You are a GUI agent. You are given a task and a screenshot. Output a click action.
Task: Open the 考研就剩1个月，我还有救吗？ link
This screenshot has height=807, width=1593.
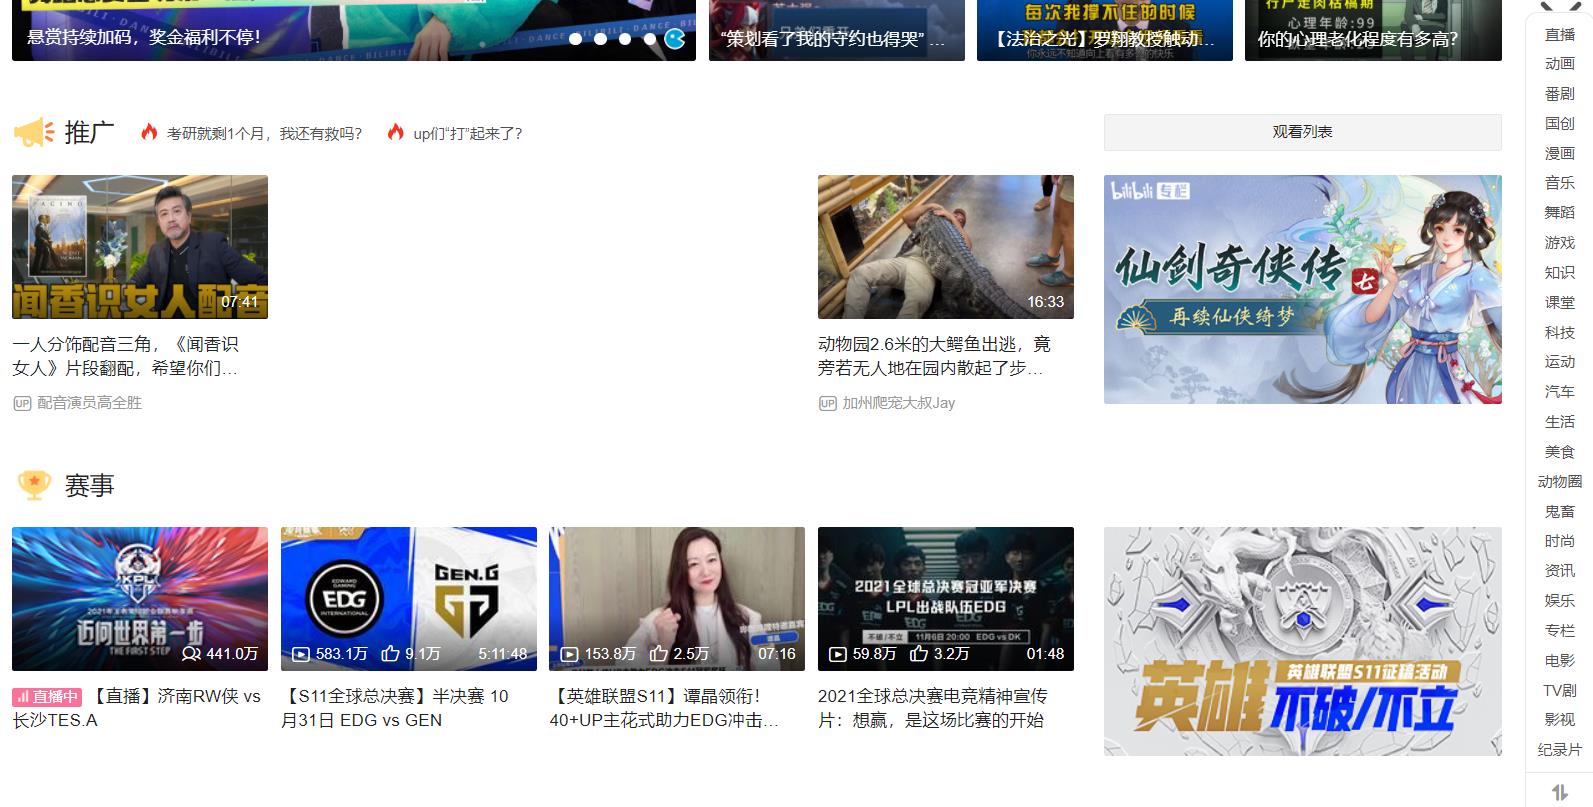[264, 133]
